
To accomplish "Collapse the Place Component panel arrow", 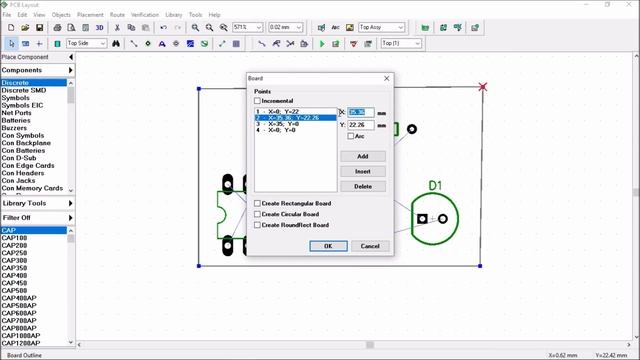I will 71,57.
